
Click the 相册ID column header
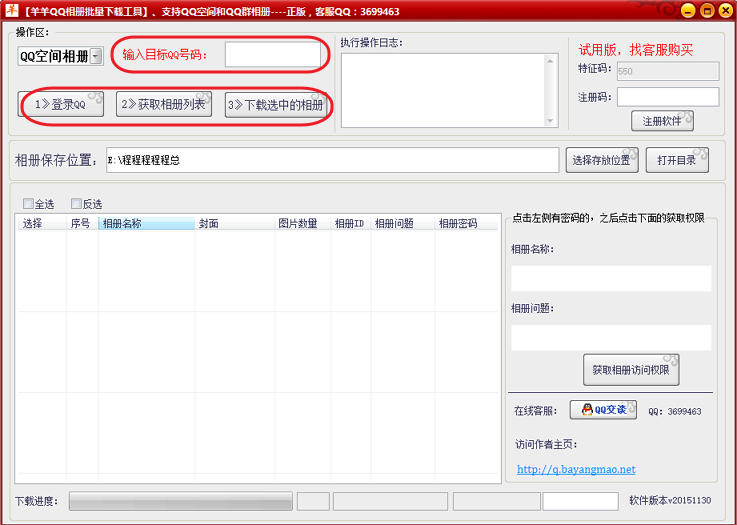click(351, 223)
